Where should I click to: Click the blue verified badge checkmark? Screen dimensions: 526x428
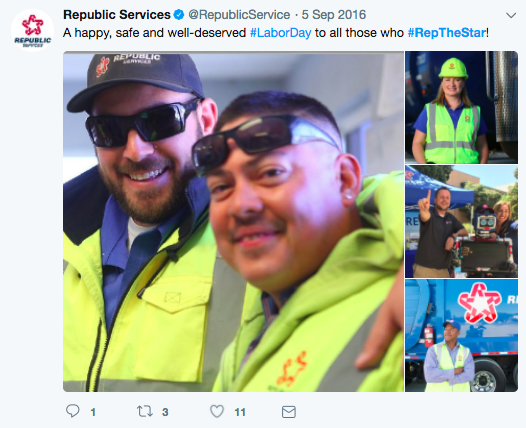point(179,15)
